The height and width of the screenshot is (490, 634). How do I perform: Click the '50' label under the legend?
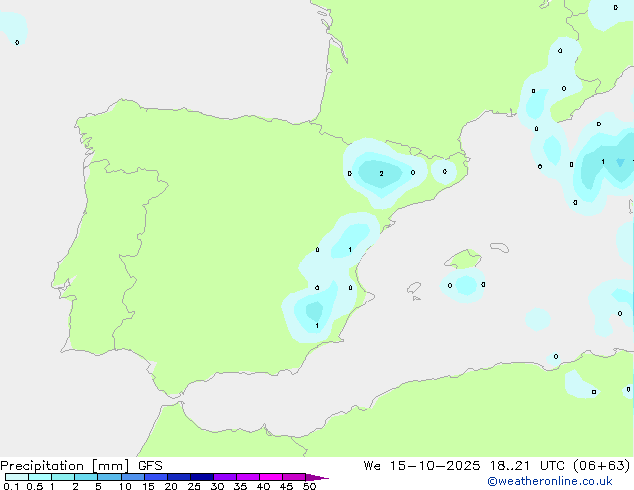pyautogui.click(x=309, y=486)
